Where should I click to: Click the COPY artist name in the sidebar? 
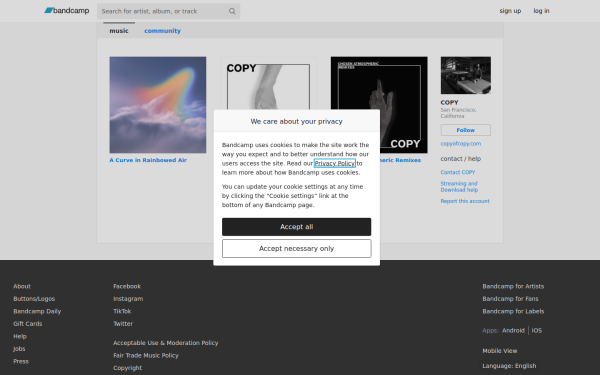pyautogui.click(x=449, y=103)
